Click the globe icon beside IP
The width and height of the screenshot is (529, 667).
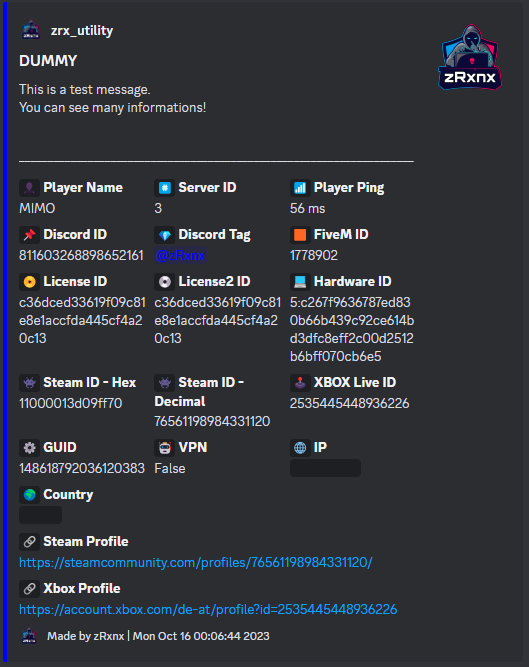300,448
